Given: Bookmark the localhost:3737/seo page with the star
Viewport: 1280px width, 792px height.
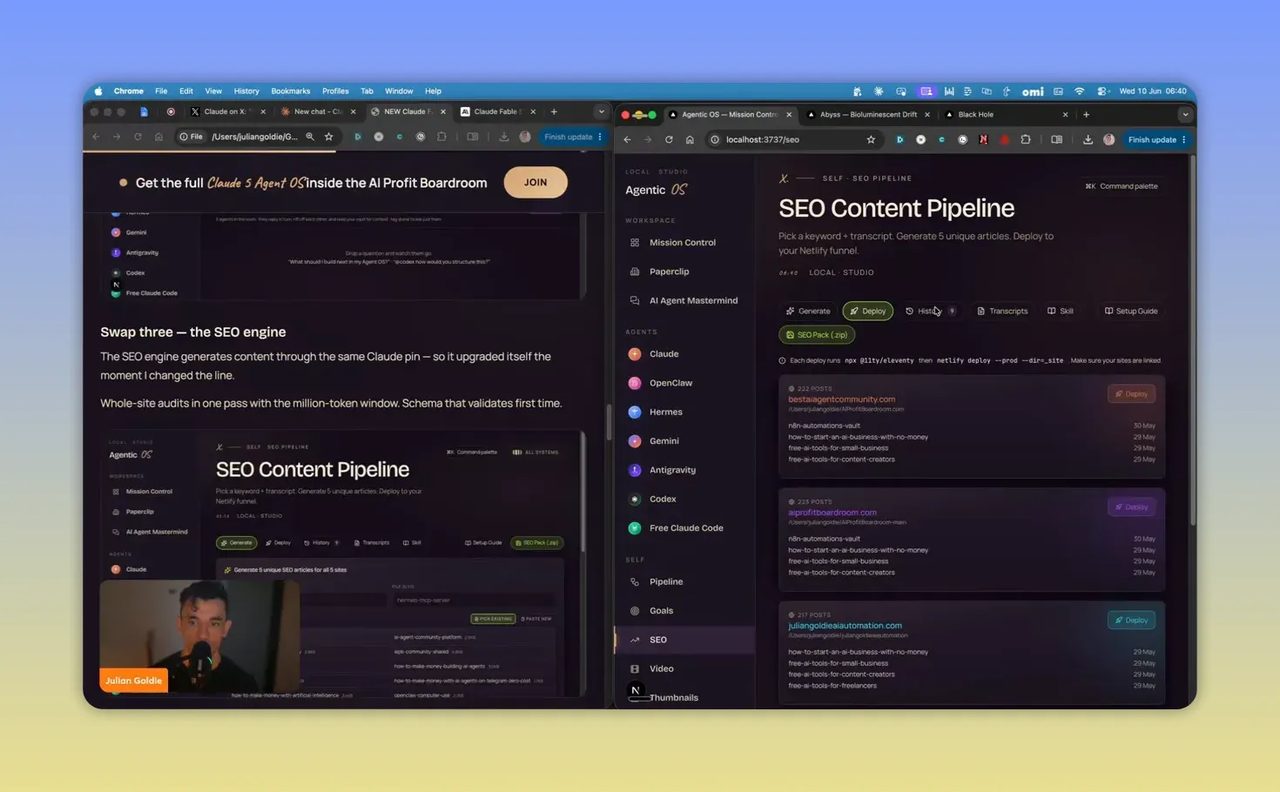Looking at the screenshot, I should pos(871,140).
